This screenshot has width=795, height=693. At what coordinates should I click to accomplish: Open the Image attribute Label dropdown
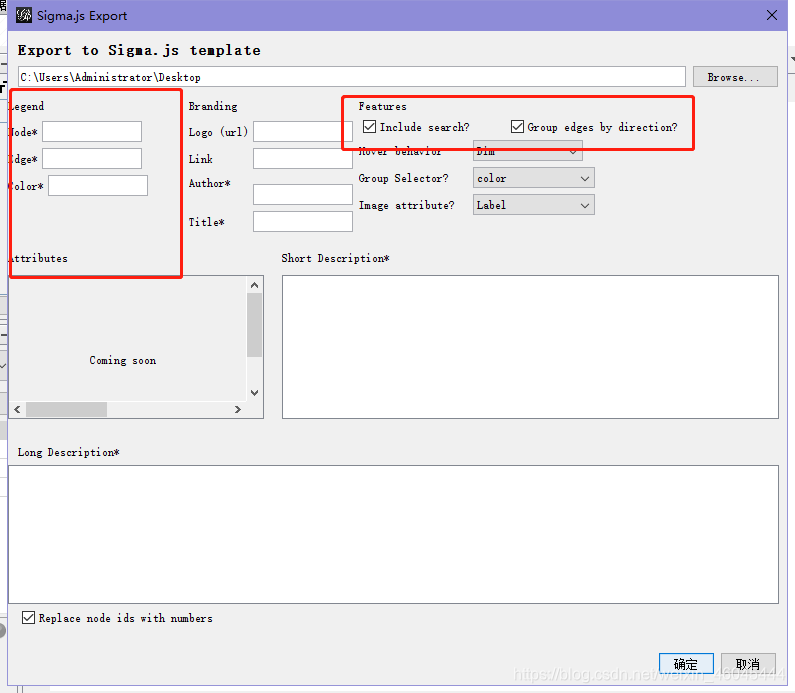click(x=534, y=205)
